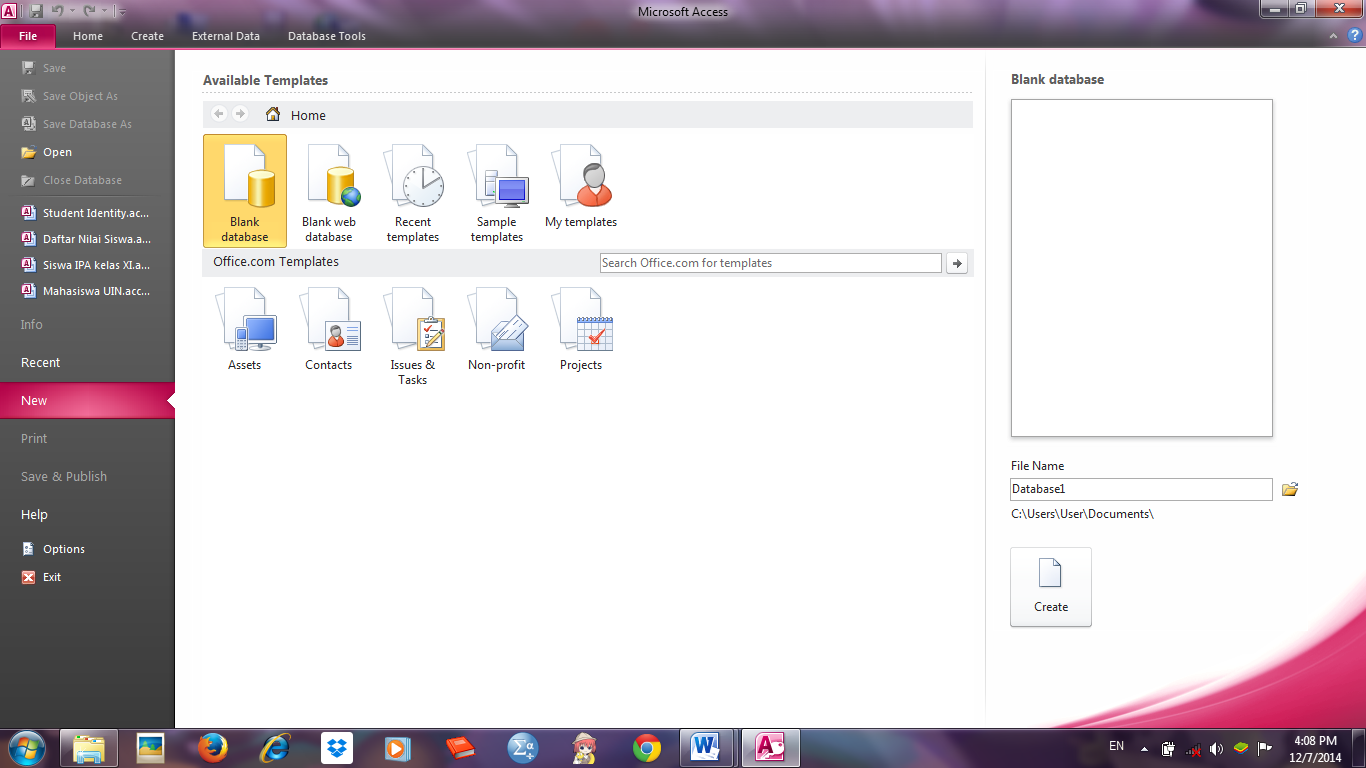The width and height of the screenshot is (1366, 768).
Task: Expand the Redo dropdown arrow
Action: (103, 12)
